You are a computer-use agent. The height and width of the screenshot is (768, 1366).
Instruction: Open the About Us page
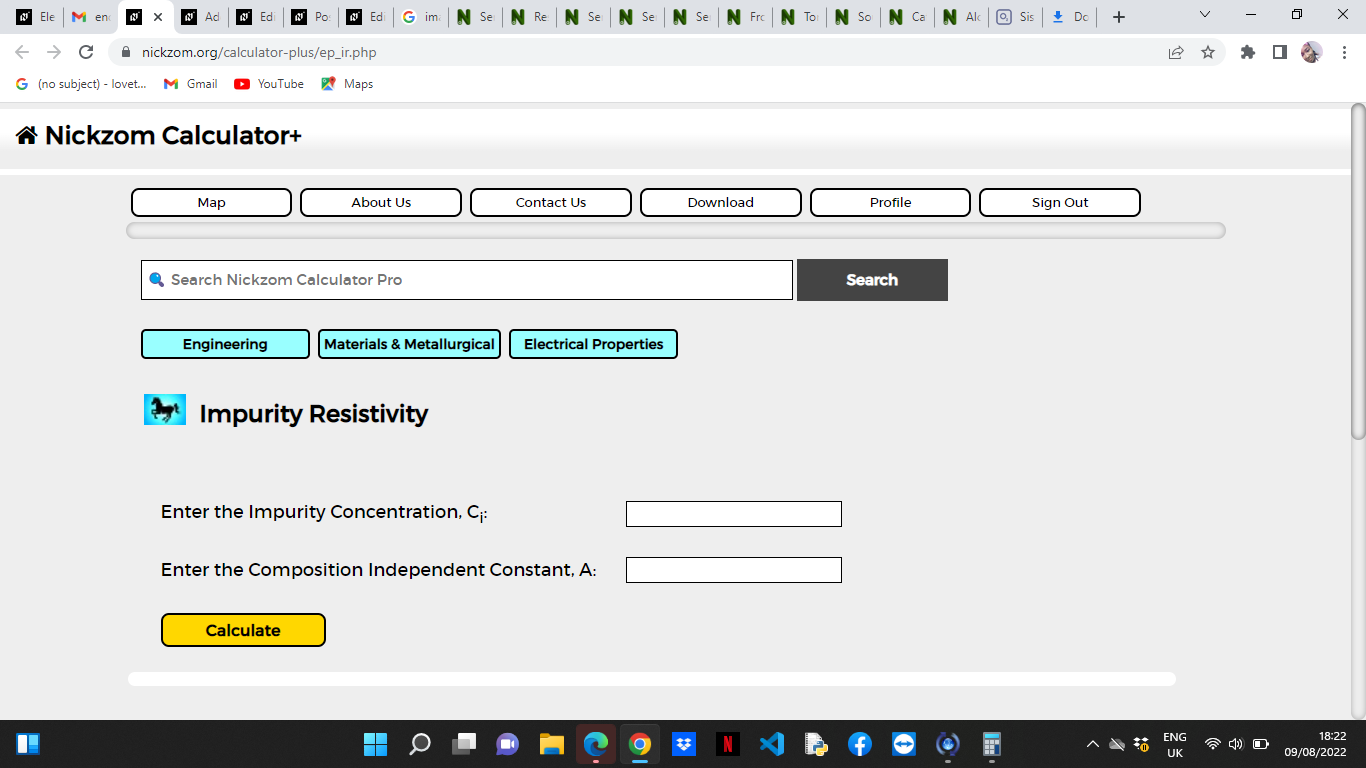(x=381, y=202)
